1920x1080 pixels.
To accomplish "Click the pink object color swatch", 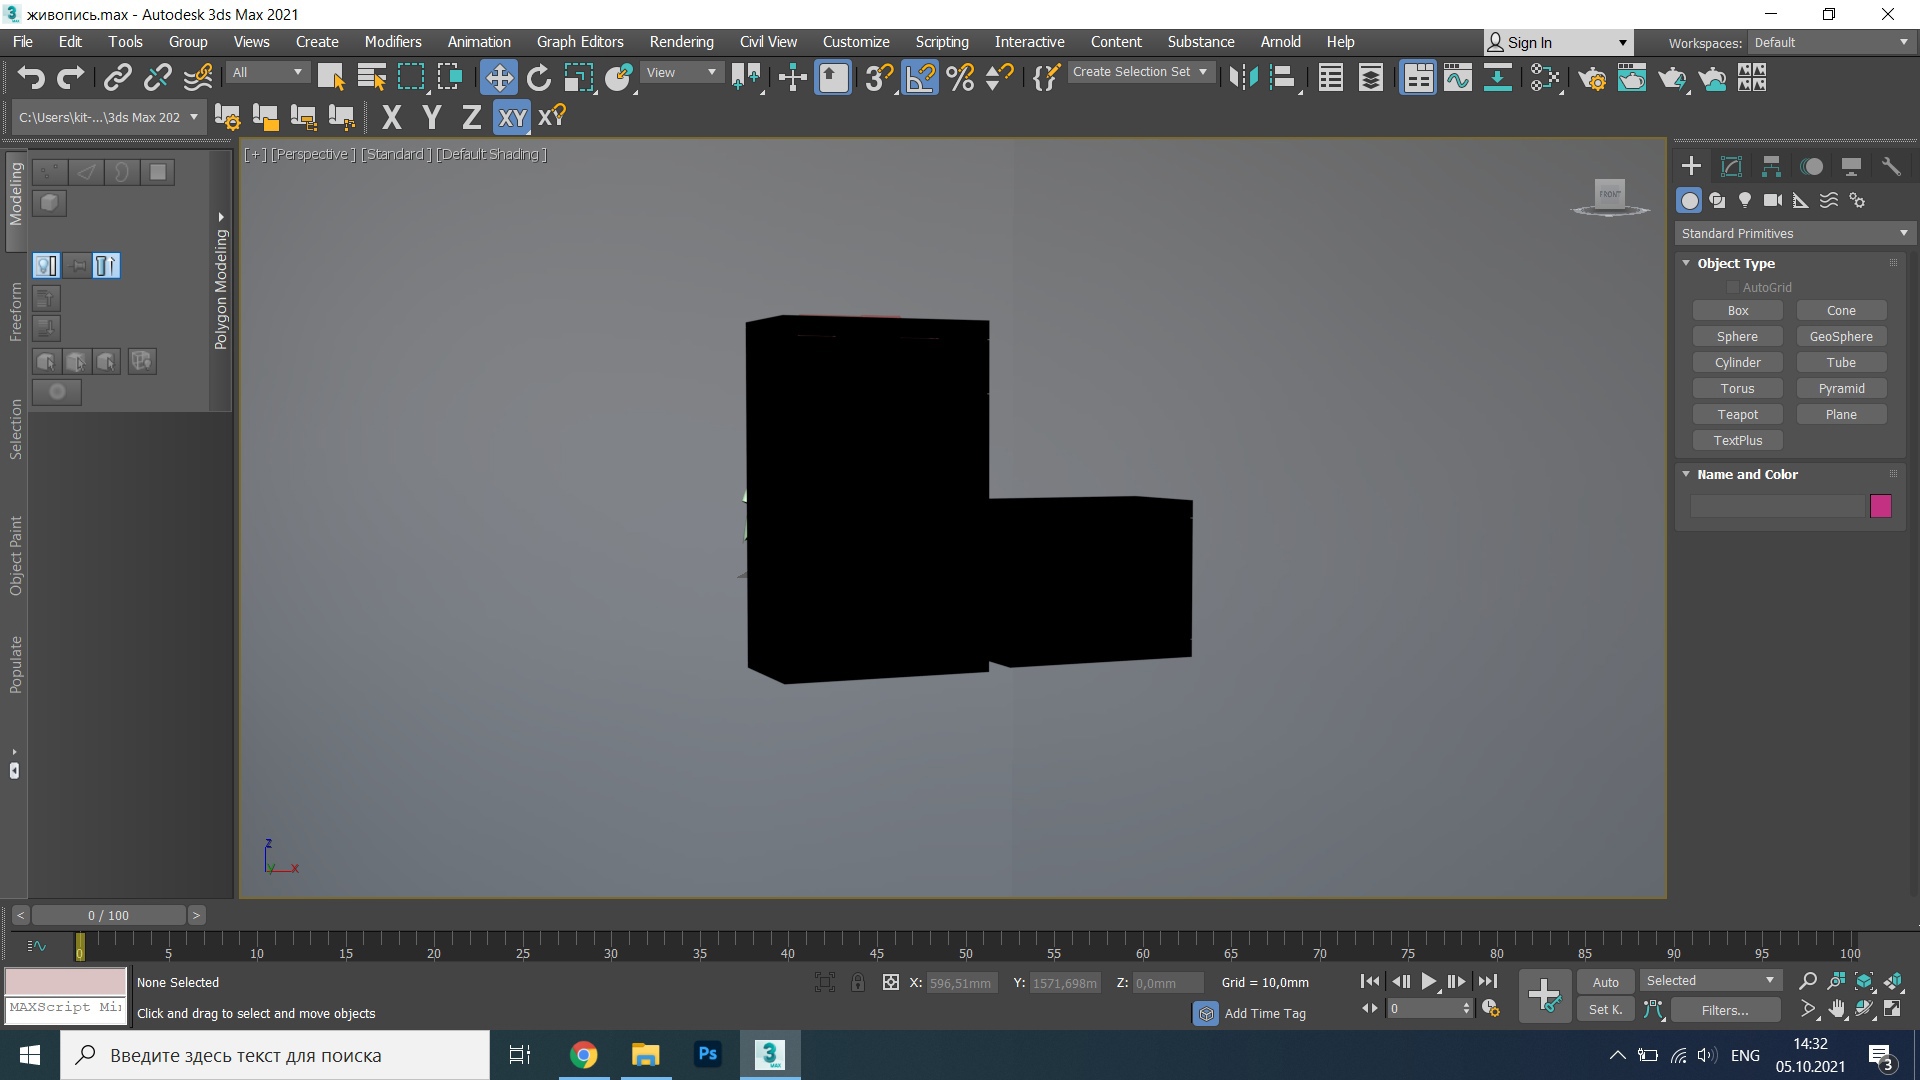I will click(1880, 506).
